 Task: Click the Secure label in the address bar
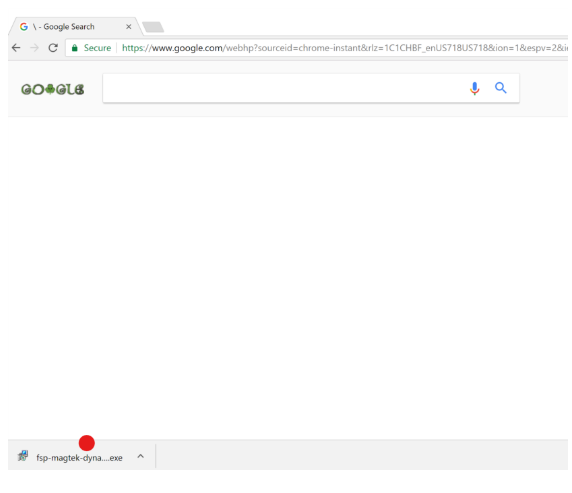click(97, 48)
